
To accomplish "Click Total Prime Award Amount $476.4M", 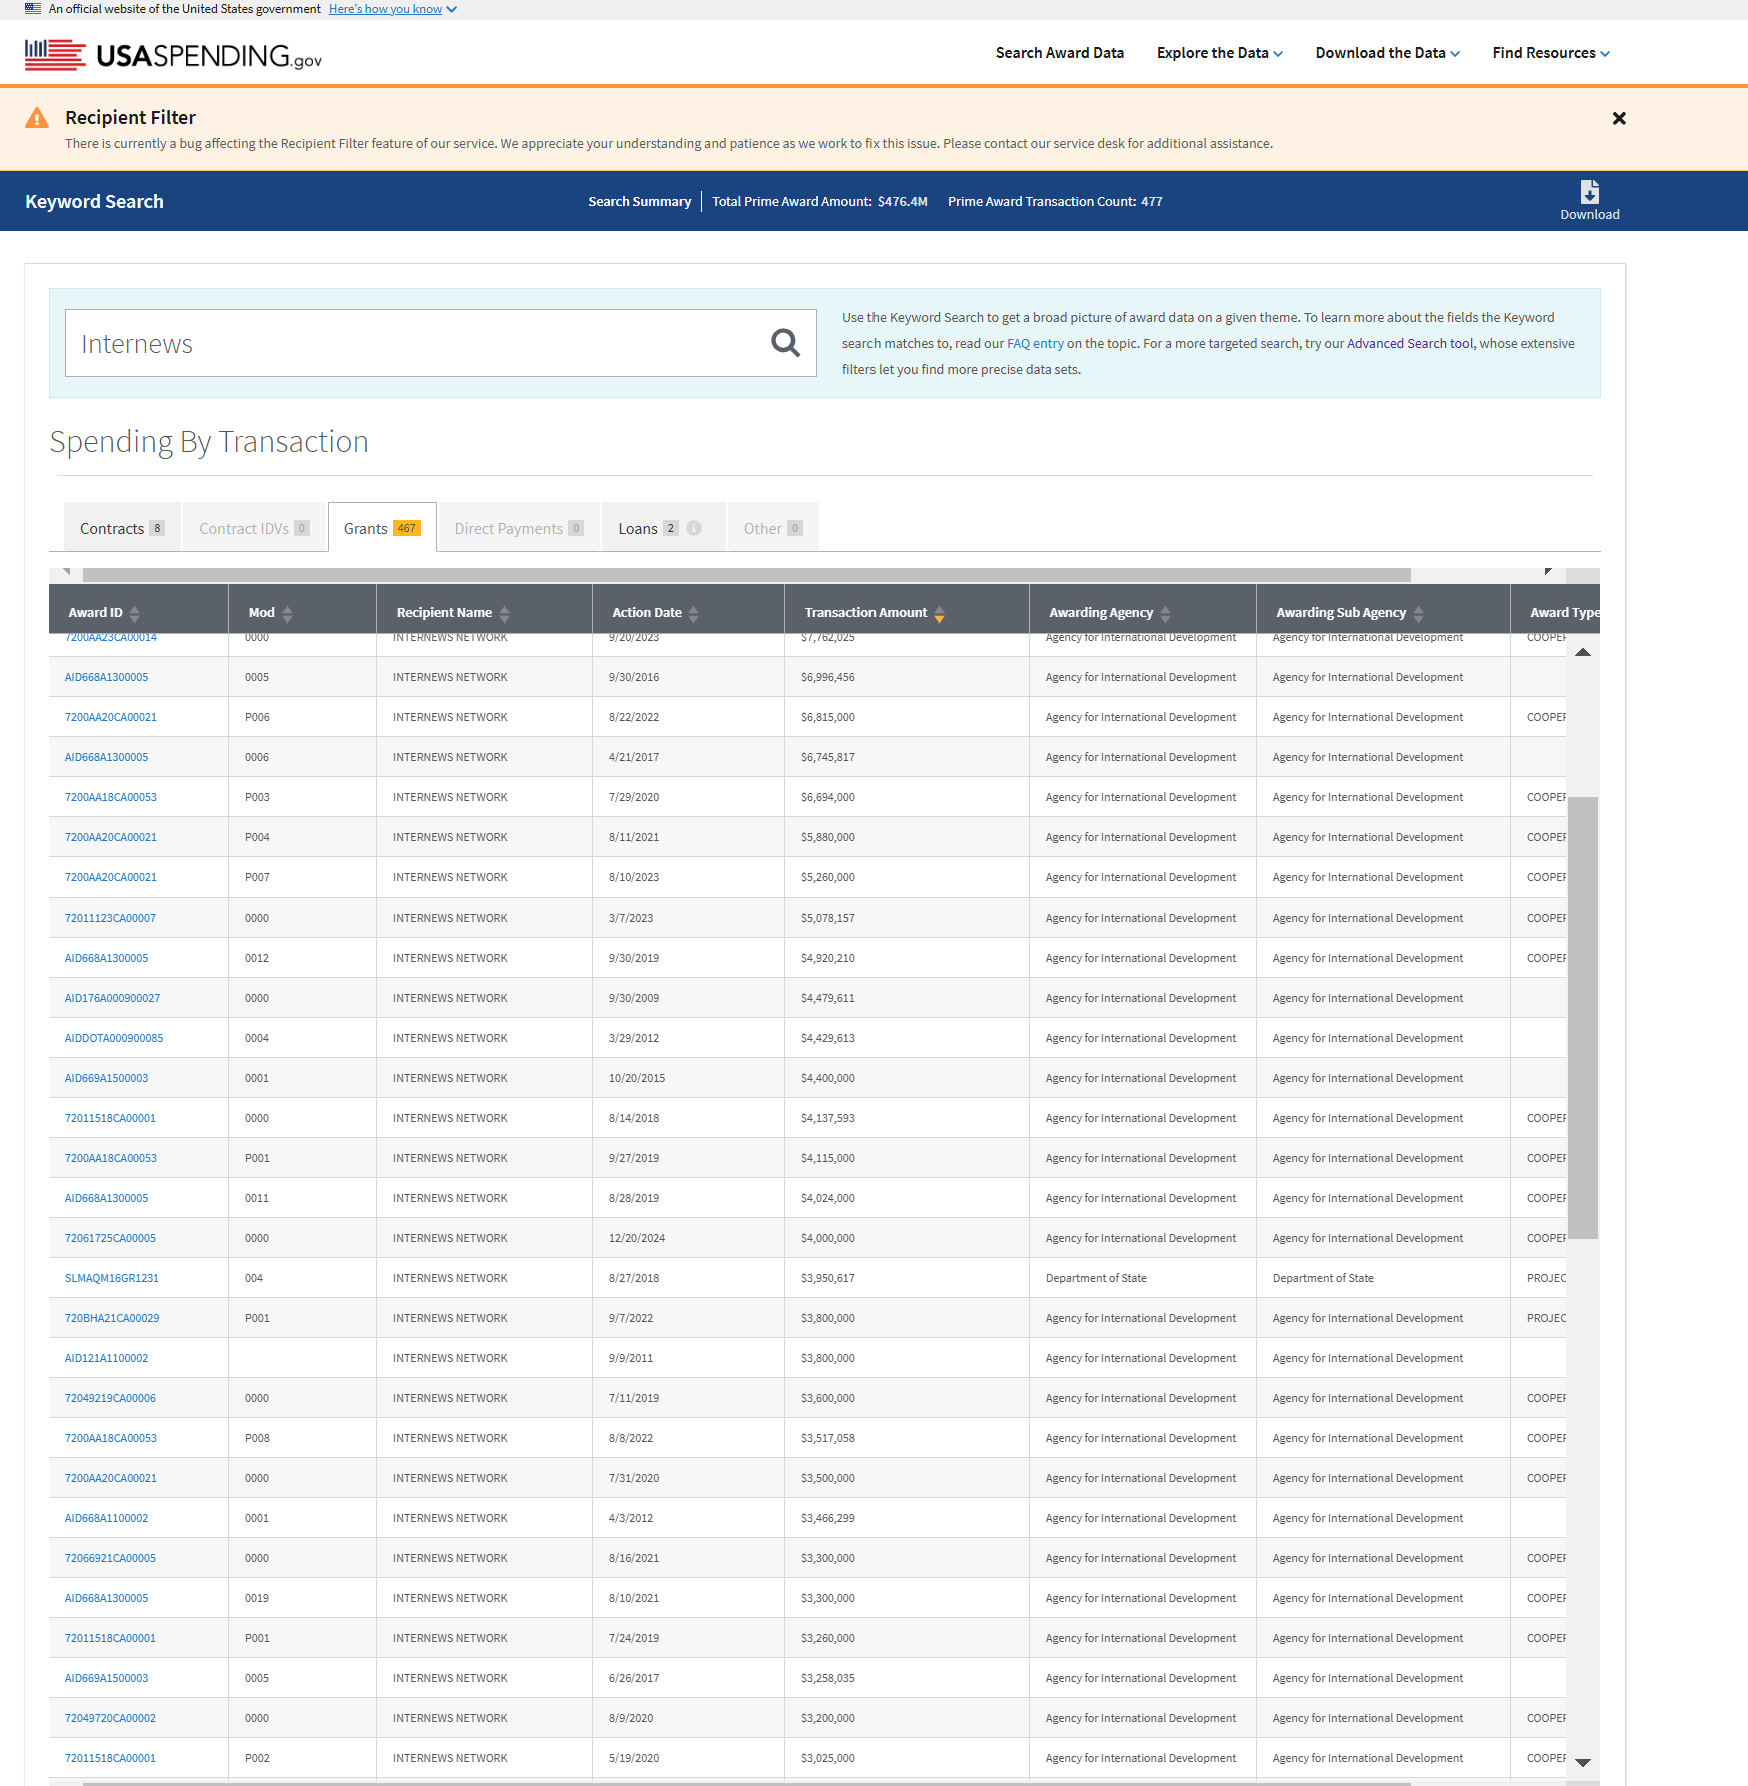I will (x=820, y=201).
